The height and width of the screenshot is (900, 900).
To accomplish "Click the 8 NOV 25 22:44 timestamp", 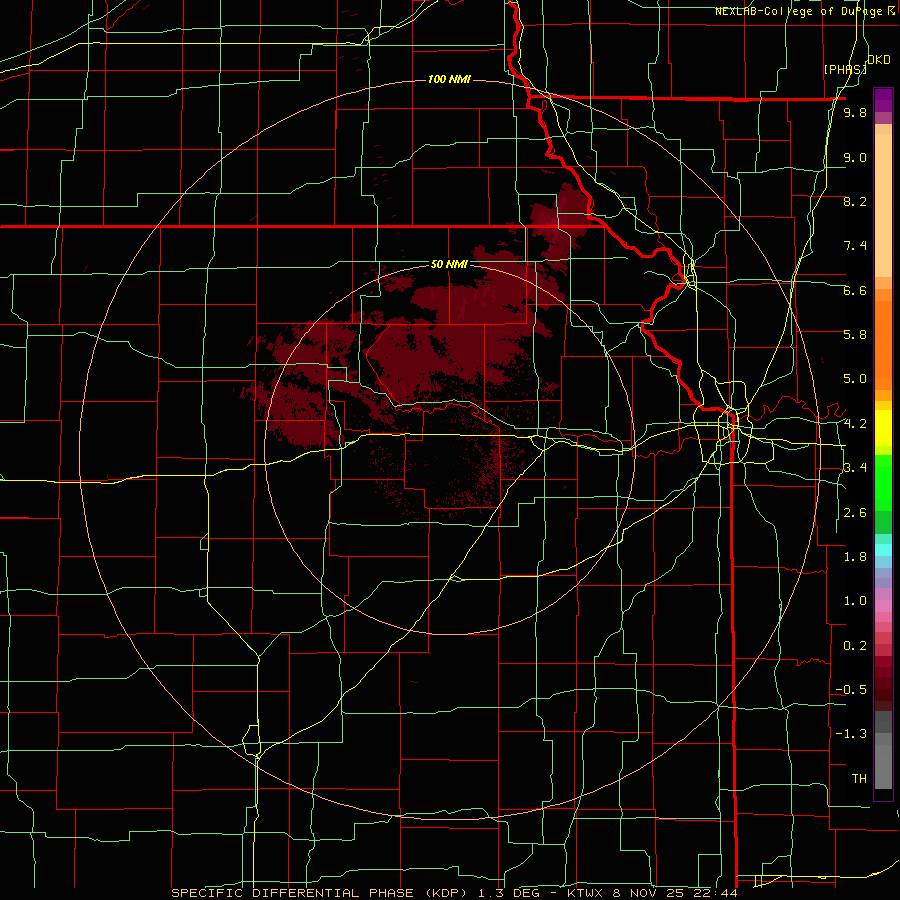I will tap(675, 893).
